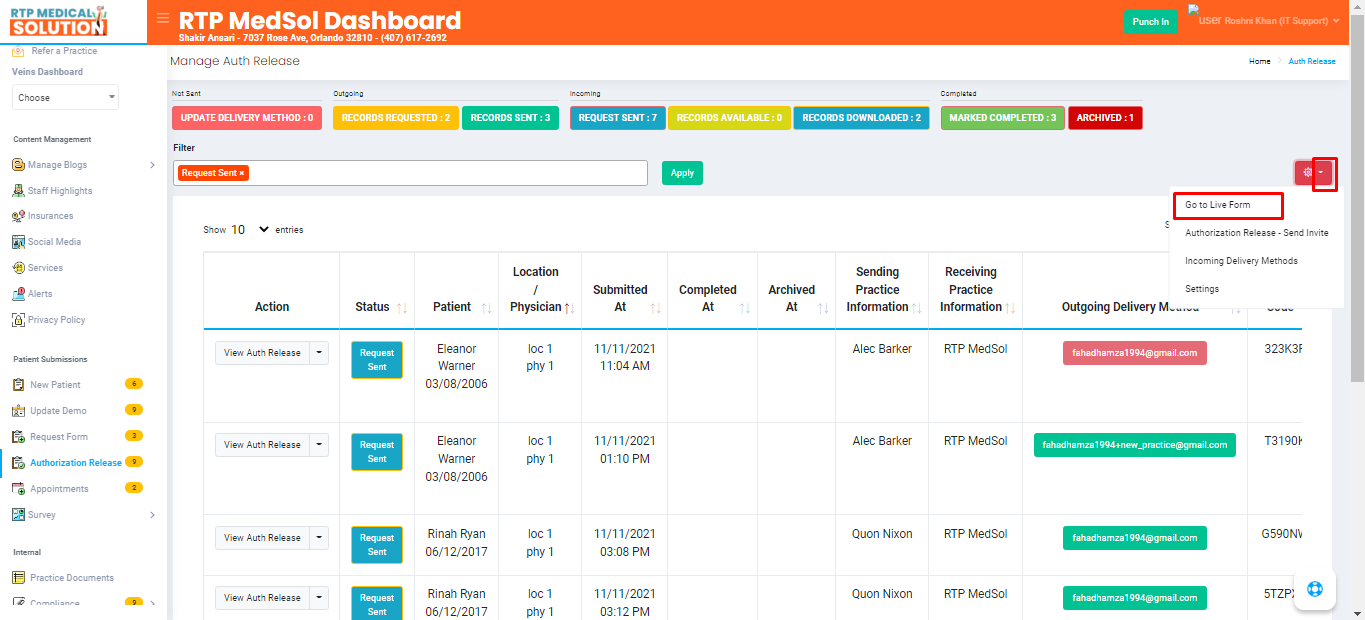Filter by Archived status

[1105, 118]
